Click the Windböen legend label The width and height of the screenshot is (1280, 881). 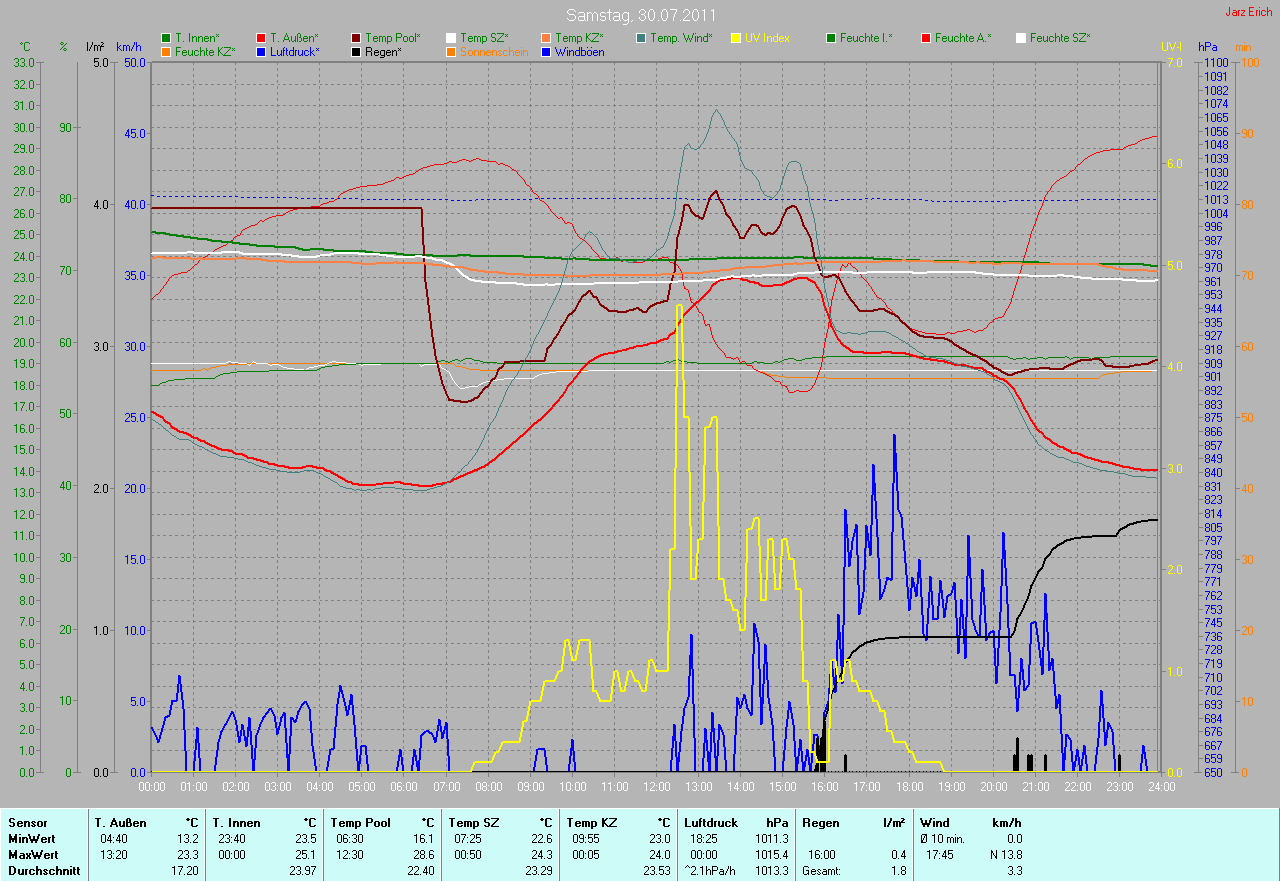click(x=579, y=51)
